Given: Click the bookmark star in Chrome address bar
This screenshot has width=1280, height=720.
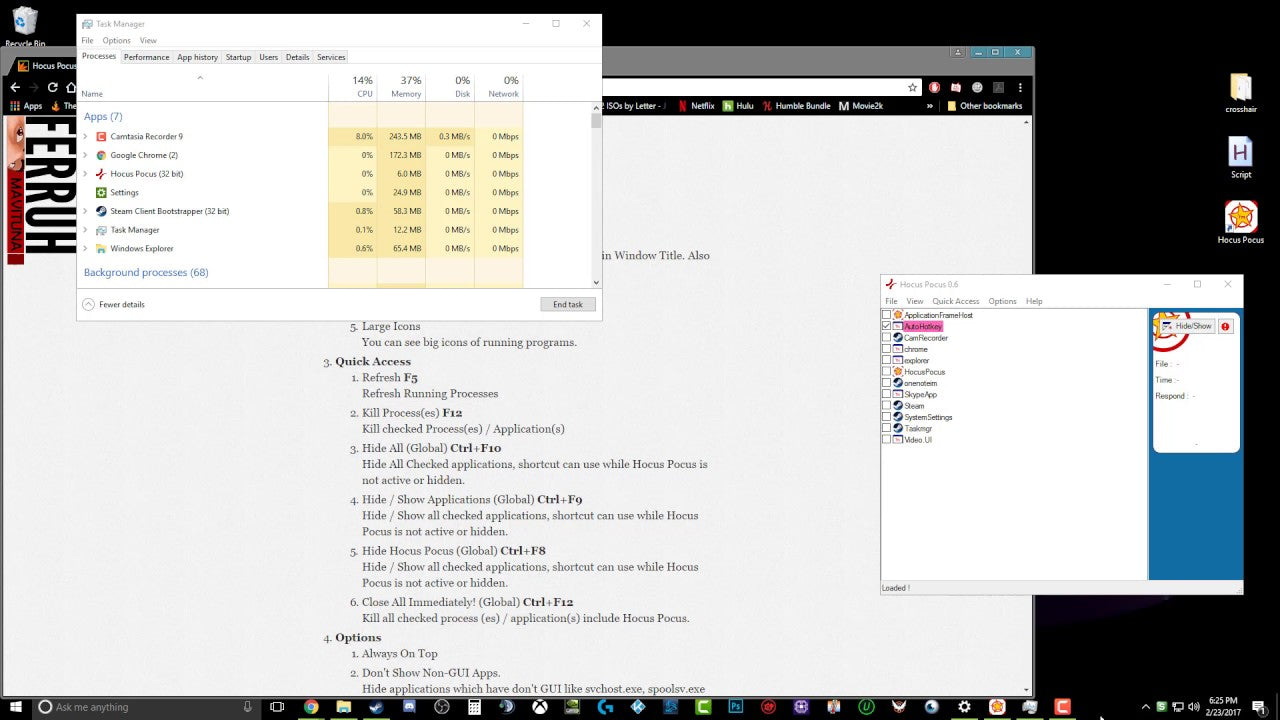Looking at the screenshot, I should 912,87.
